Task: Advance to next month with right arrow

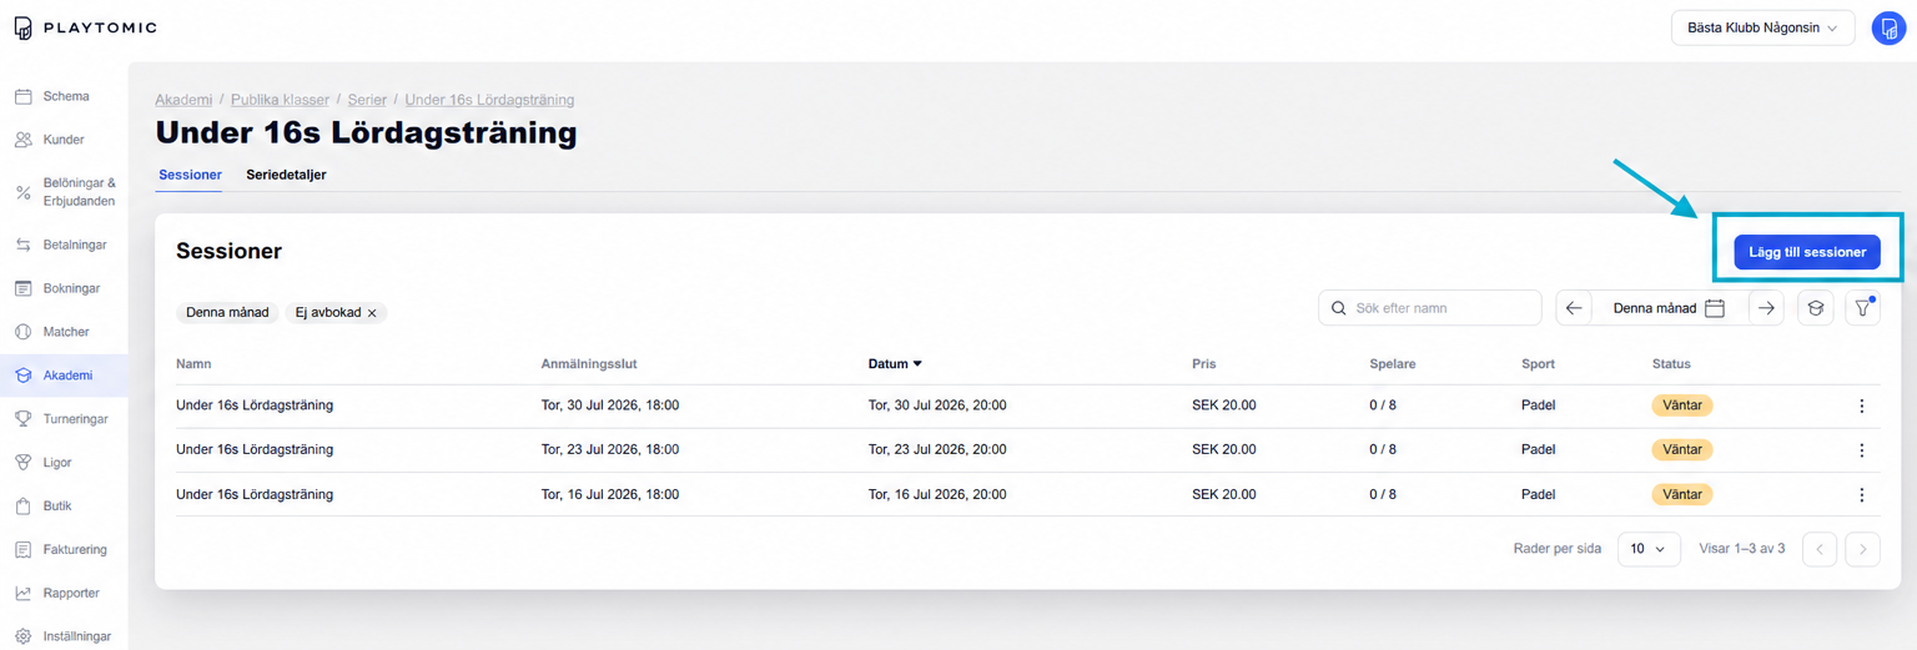Action: [x=1766, y=308]
